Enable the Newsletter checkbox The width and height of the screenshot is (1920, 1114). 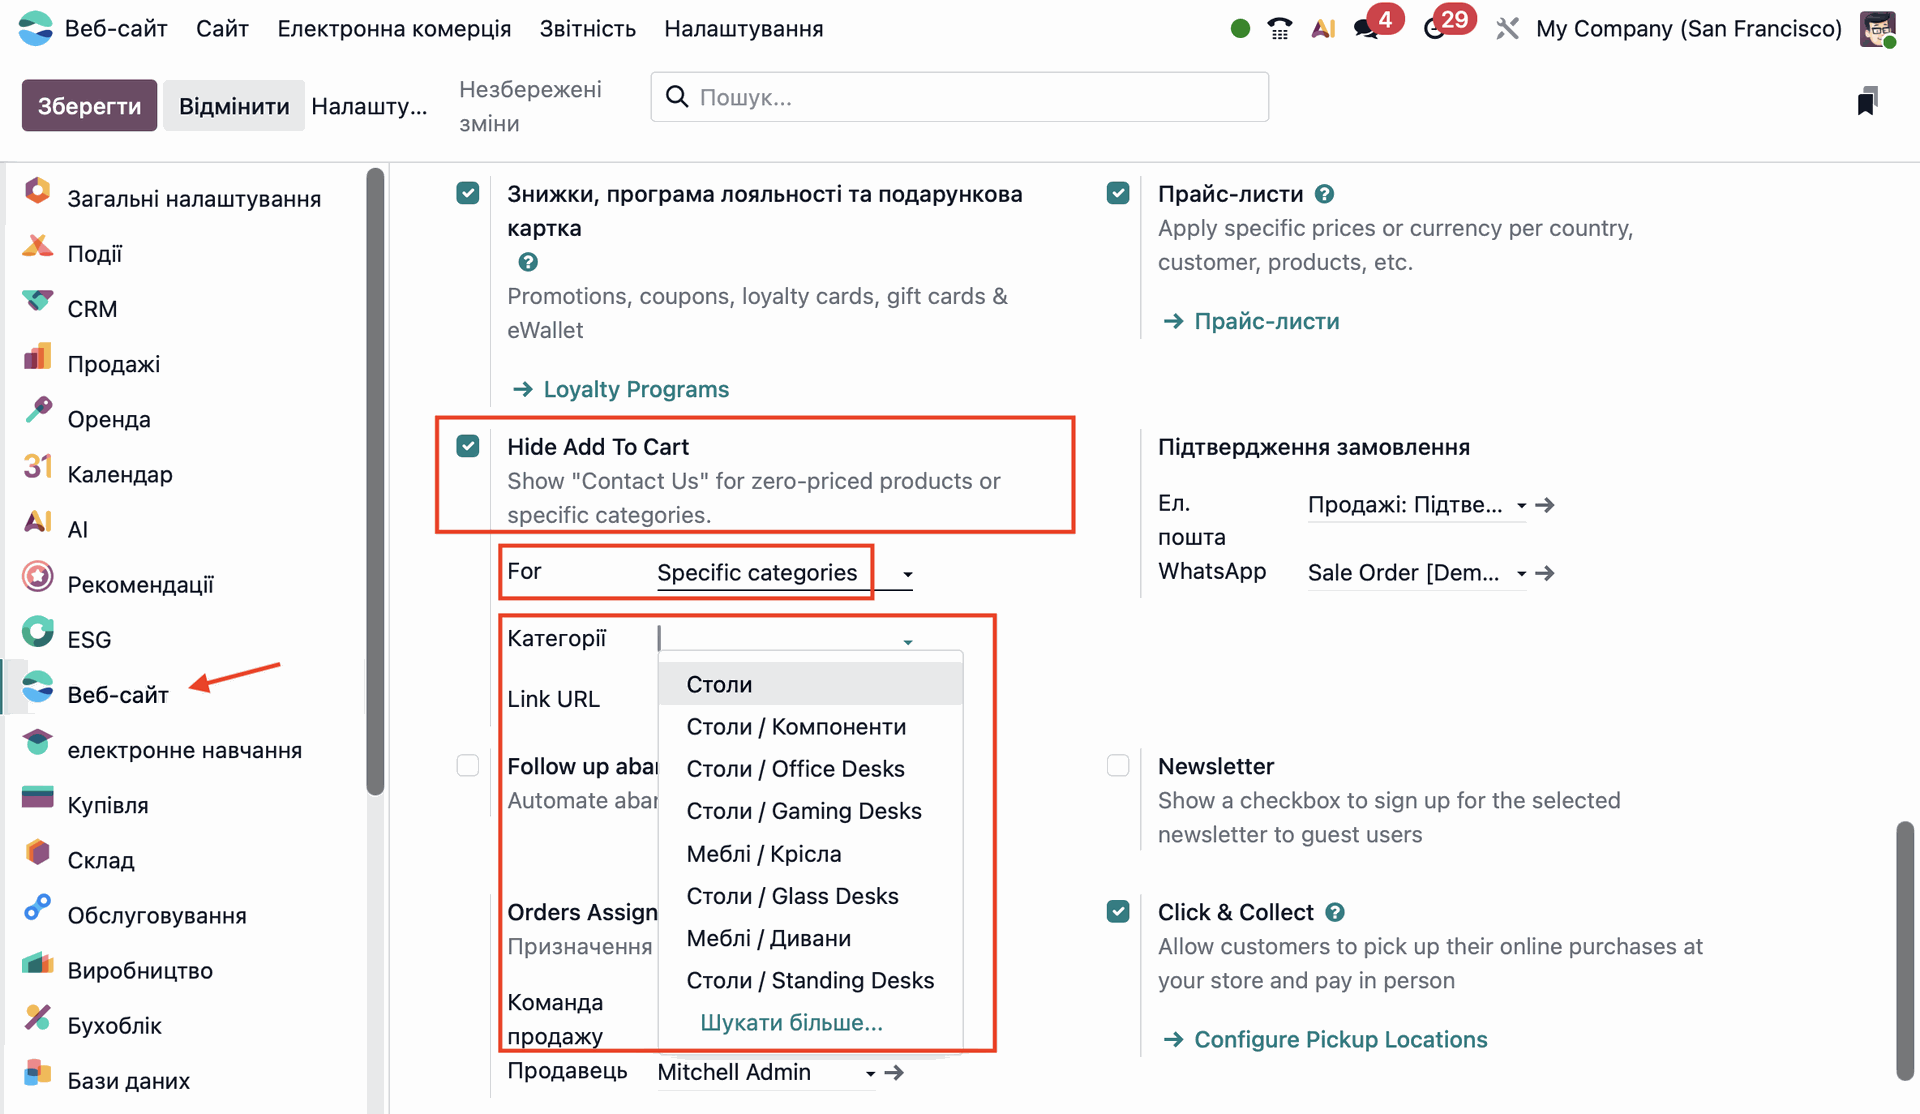1118,766
